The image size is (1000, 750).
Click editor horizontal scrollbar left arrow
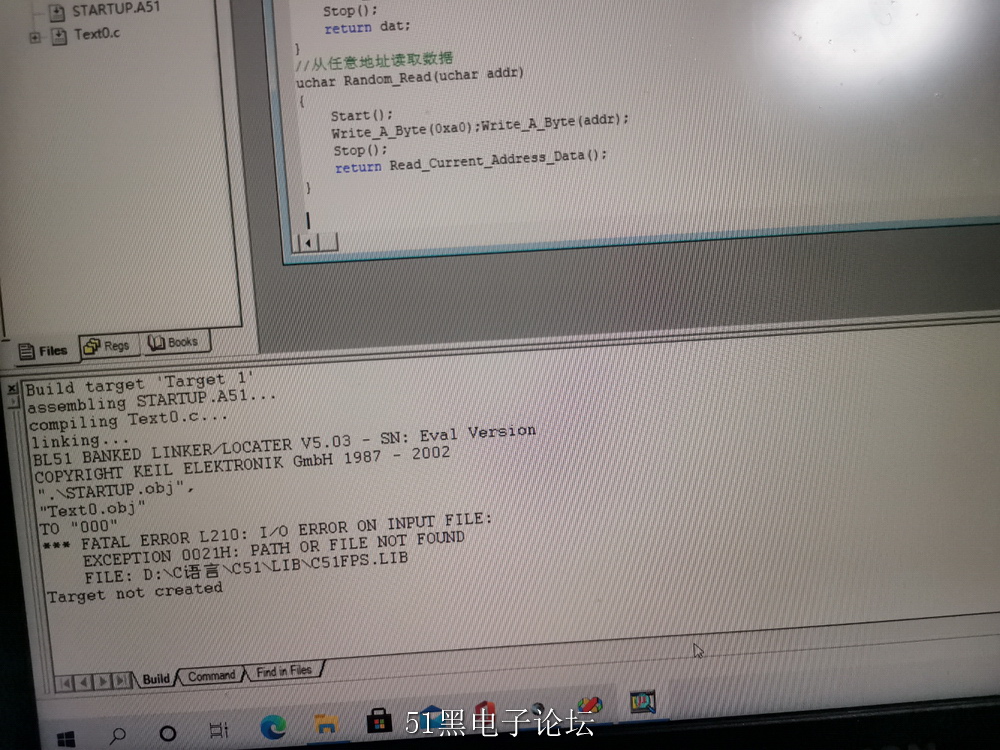pyautogui.click(x=308, y=242)
